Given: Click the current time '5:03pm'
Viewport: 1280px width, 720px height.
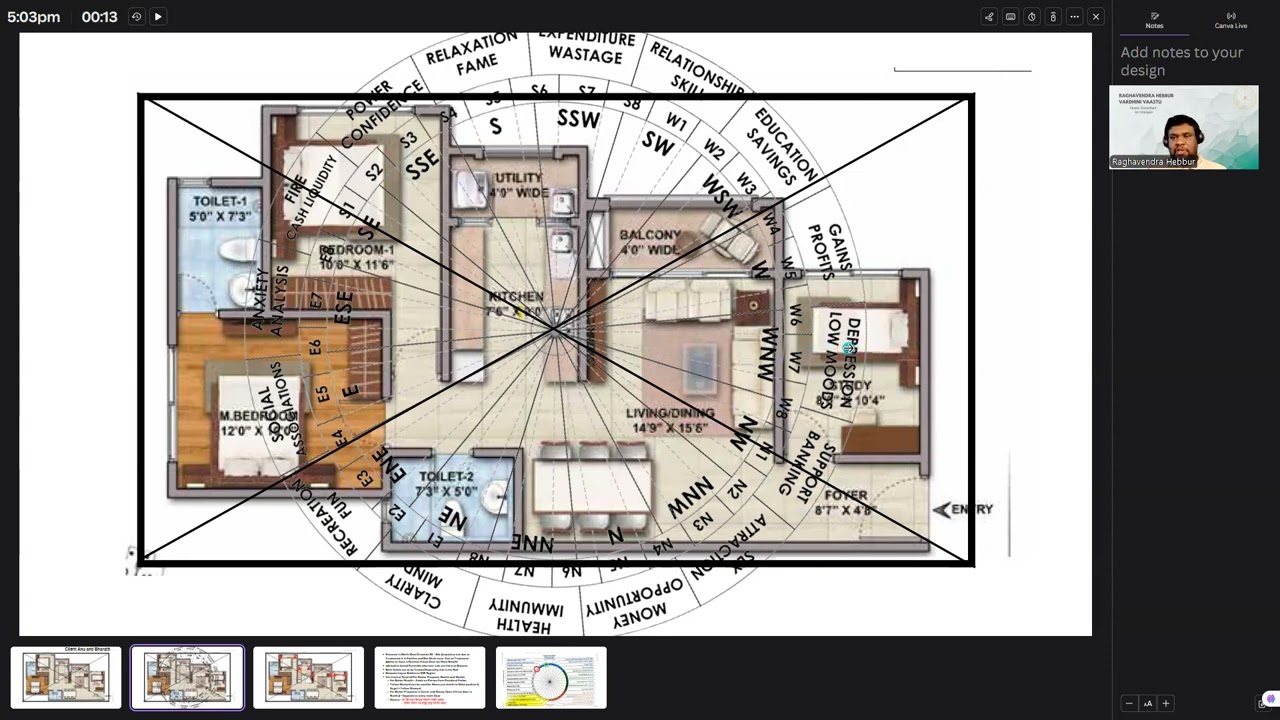Looking at the screenshot, I should point(33,17).
